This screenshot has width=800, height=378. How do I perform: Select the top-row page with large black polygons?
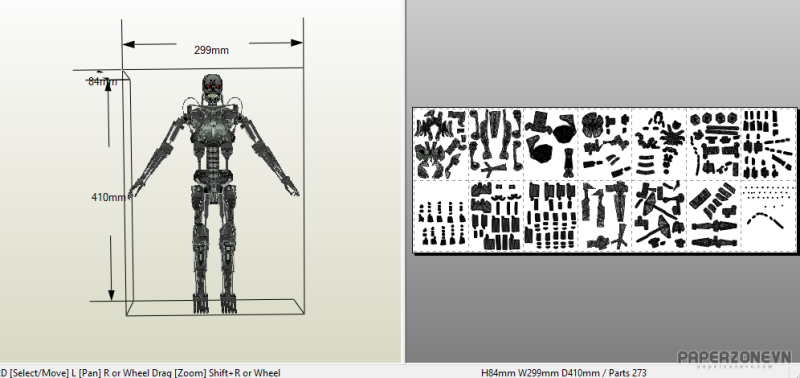click(551, 144)
